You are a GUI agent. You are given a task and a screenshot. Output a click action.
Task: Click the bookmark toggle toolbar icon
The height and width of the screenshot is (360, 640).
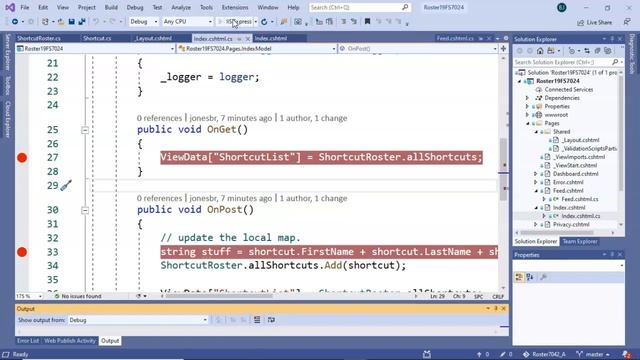click(367, 22)
